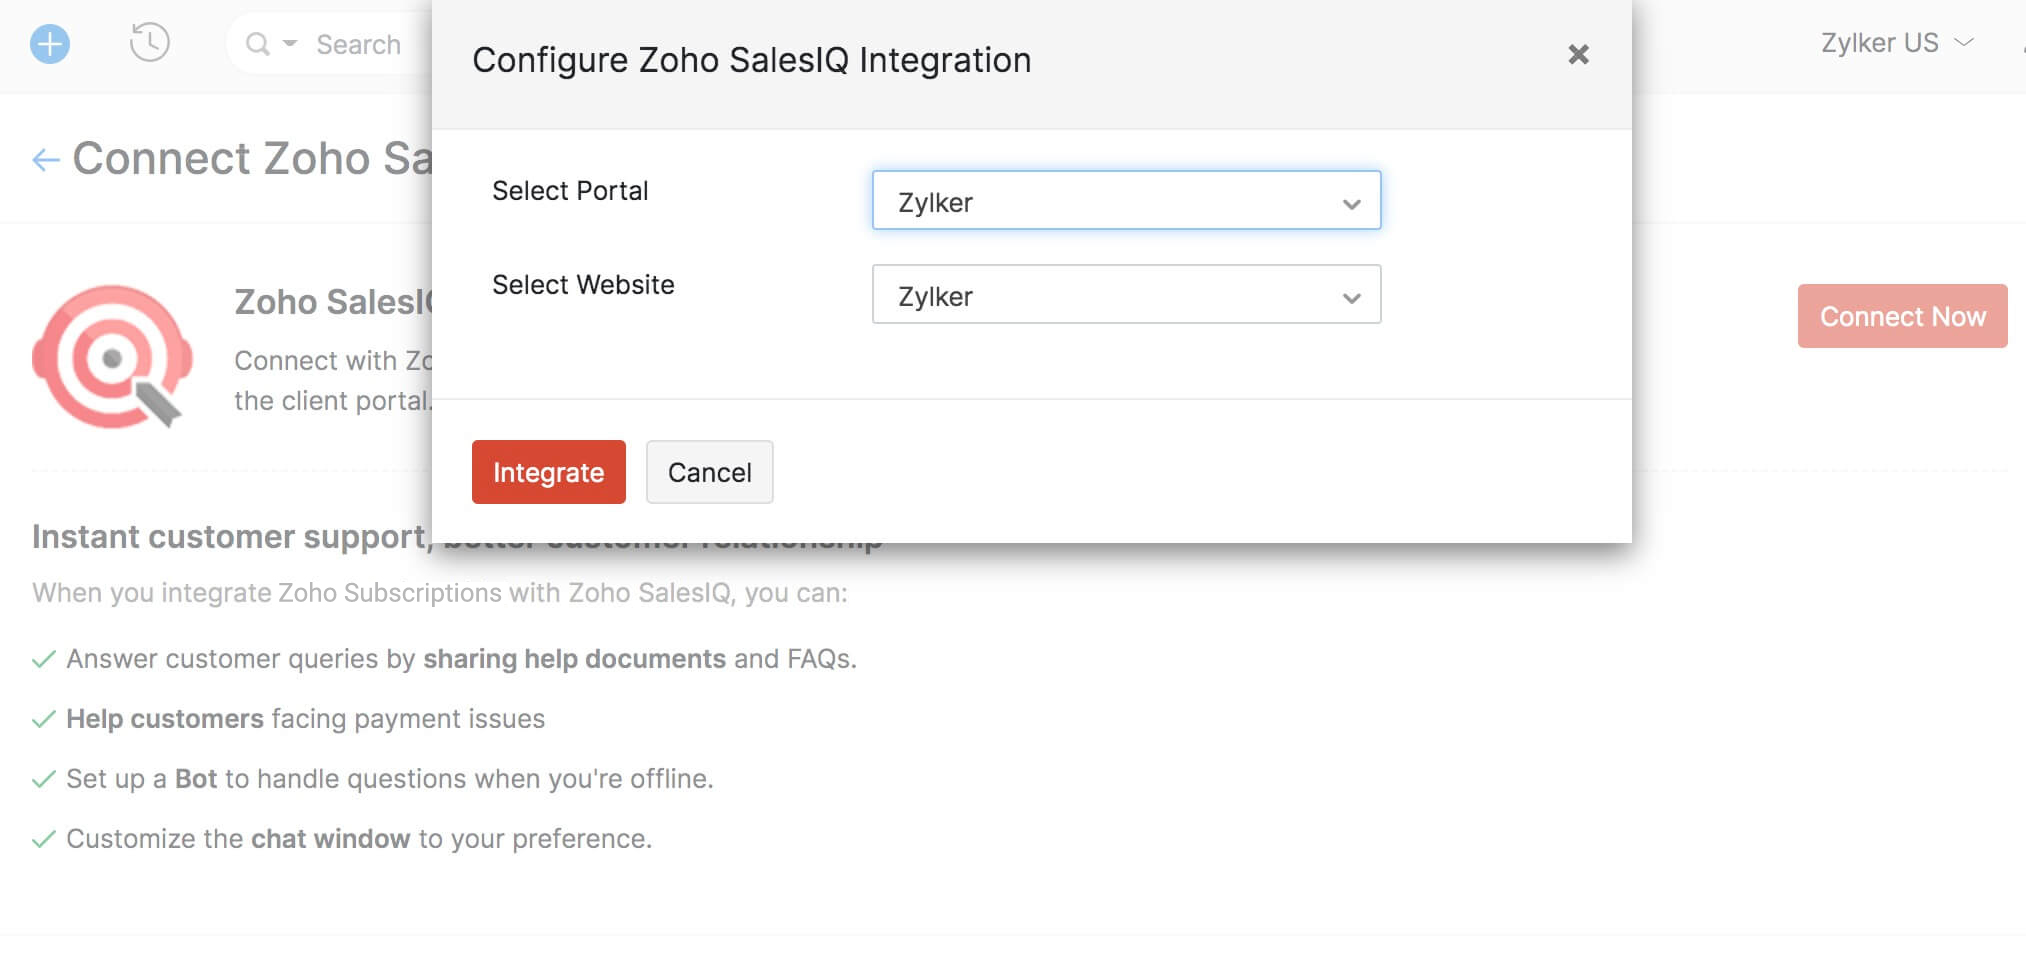Close the Configure Zoho SalesIQ dialog
This screenshot has height=962, width=2026.
1578,55
